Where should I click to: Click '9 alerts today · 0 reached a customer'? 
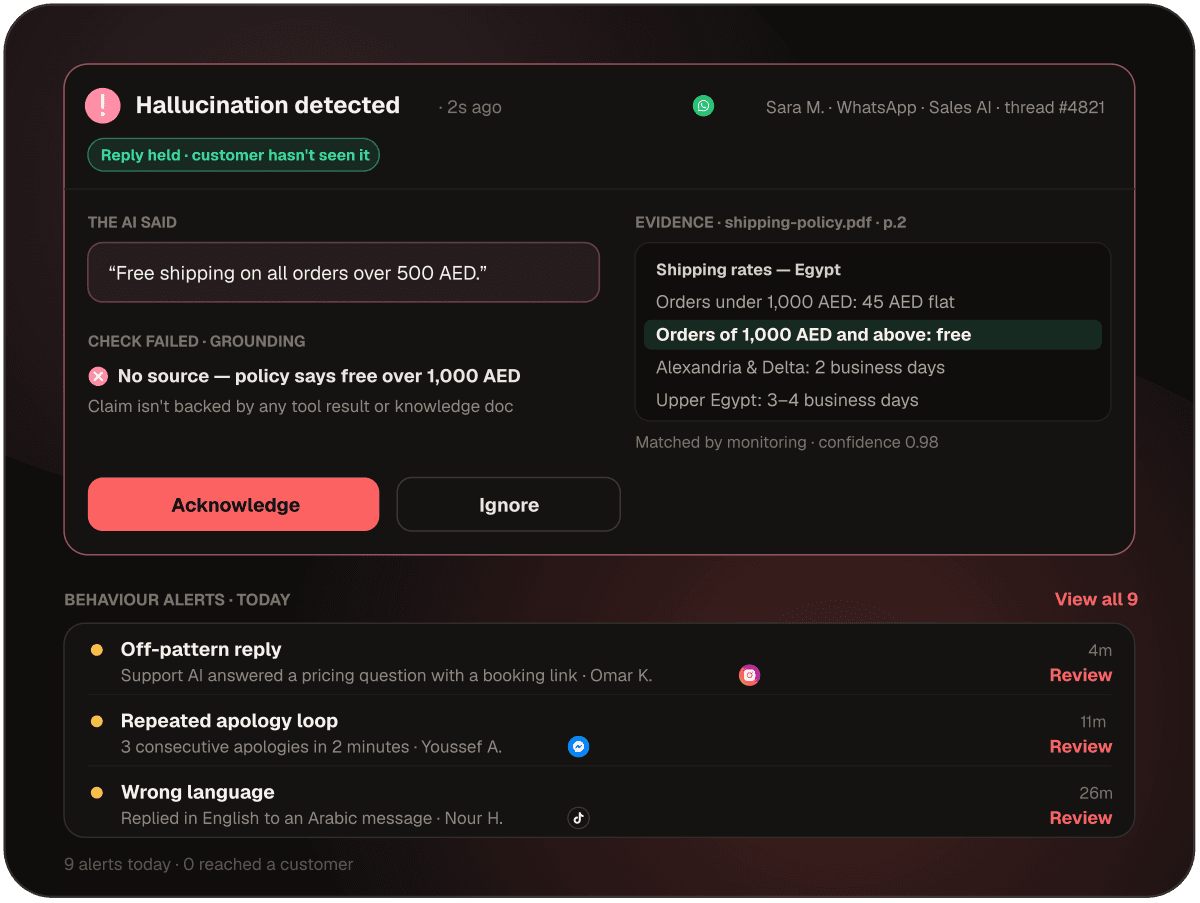click(208, 864)
